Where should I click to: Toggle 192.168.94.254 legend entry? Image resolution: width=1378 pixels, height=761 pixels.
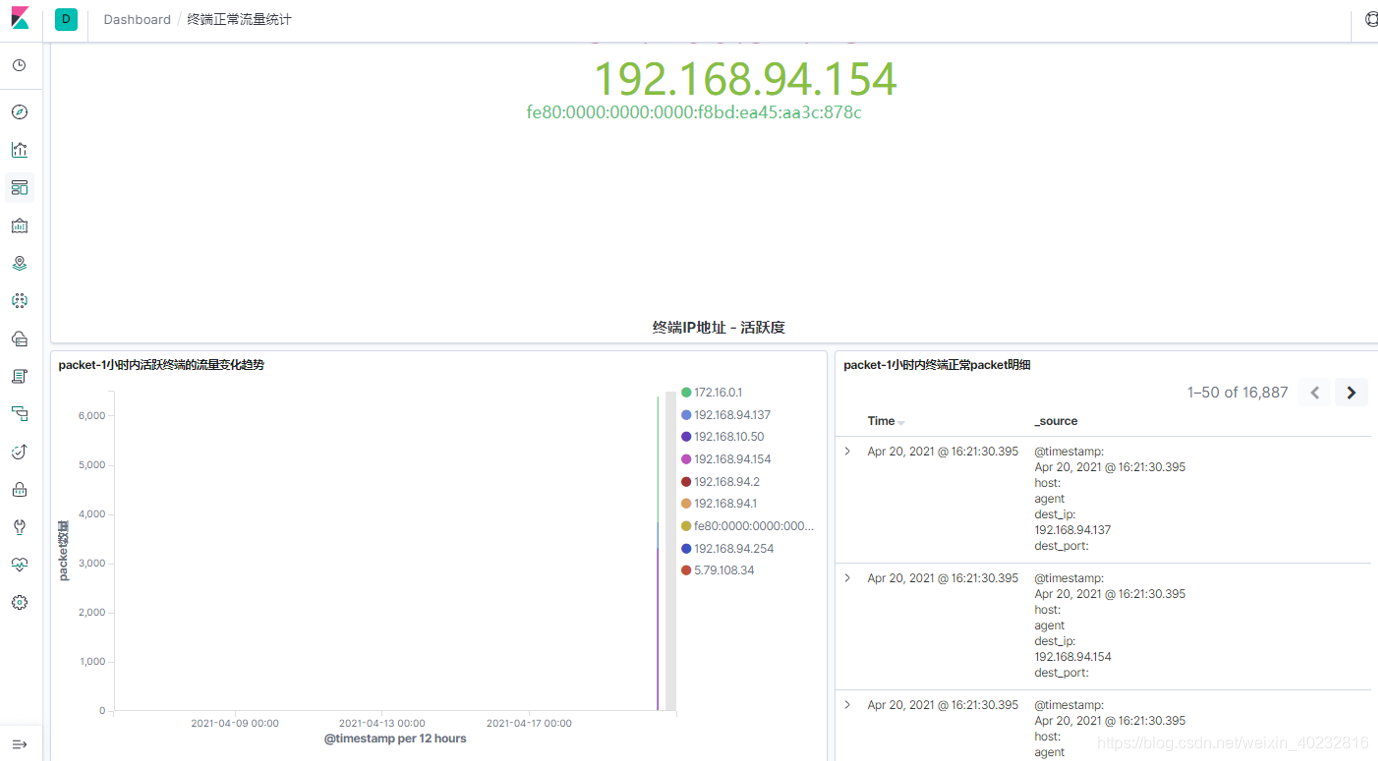(x=734, y=549)
